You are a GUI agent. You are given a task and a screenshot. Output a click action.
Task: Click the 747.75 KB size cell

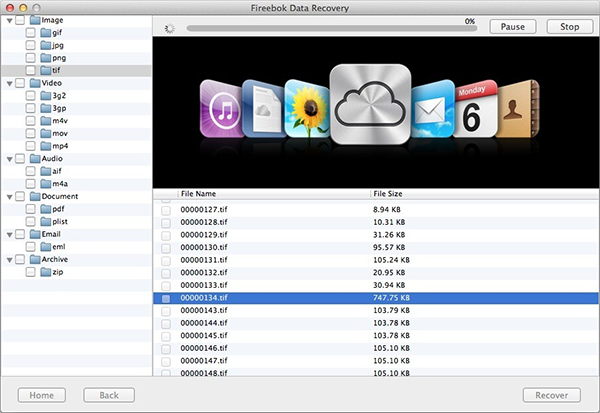[391, 298]
